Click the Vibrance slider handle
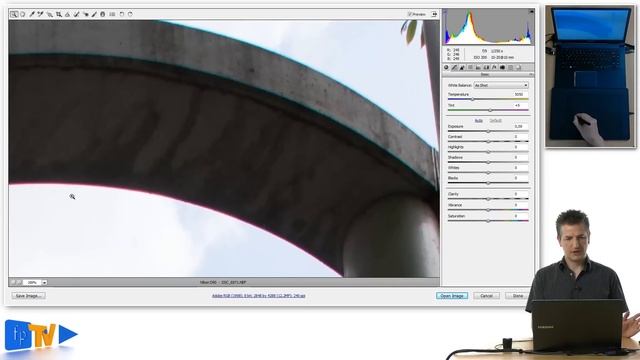The image size is (640, 360). pos(488,210)
